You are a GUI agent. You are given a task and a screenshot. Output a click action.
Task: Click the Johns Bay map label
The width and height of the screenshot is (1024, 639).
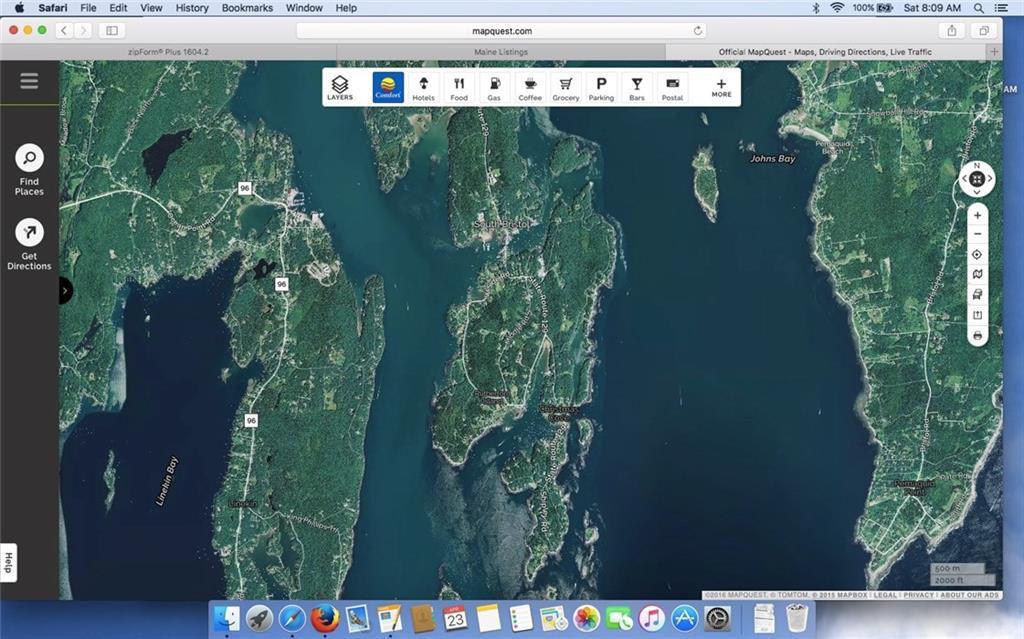773,159
